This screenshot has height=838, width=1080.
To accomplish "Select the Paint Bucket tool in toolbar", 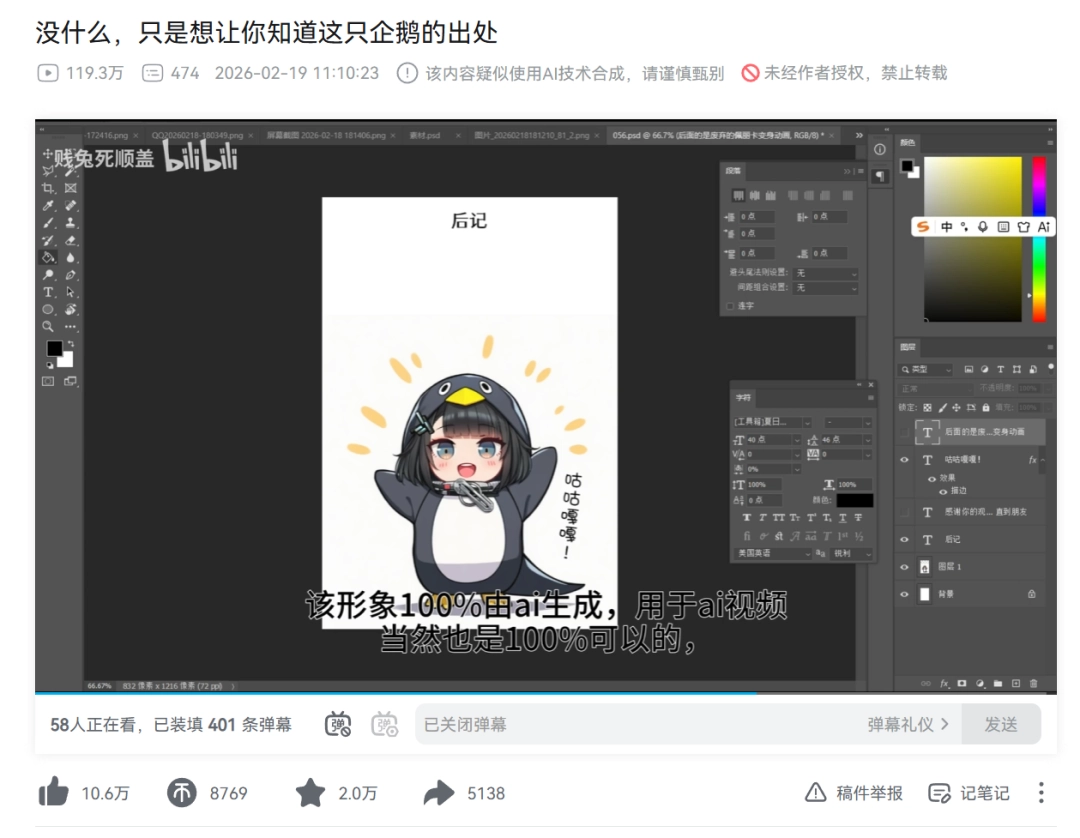I will point(48,257).
